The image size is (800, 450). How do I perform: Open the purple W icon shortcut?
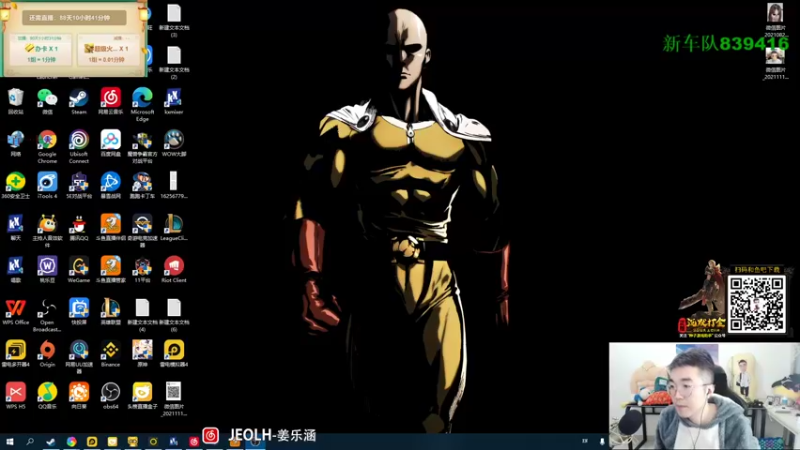47,269
